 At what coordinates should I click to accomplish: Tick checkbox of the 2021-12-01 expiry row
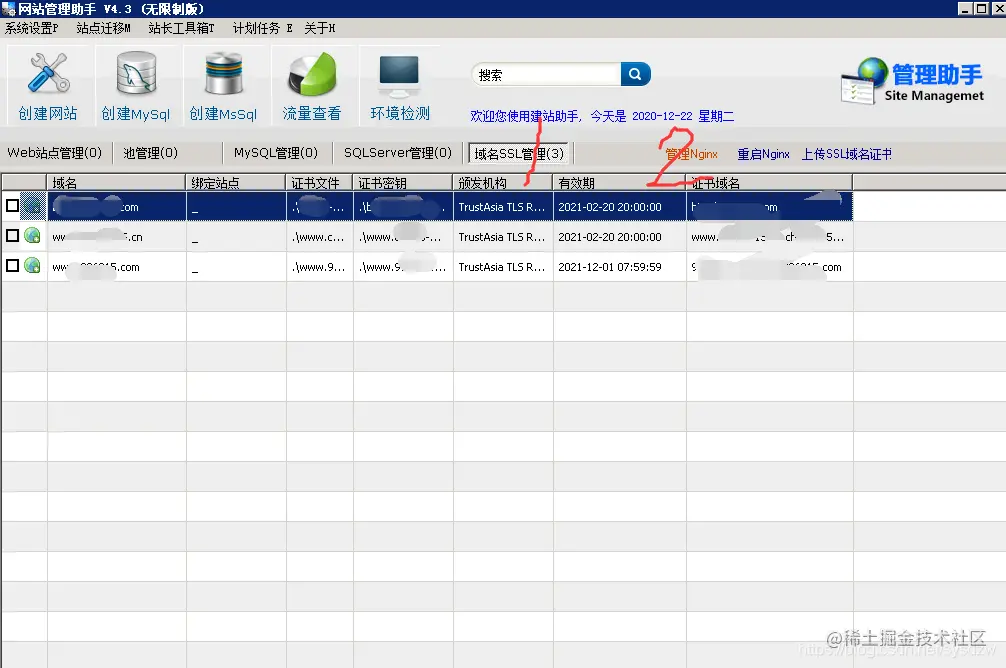(12, 266)
